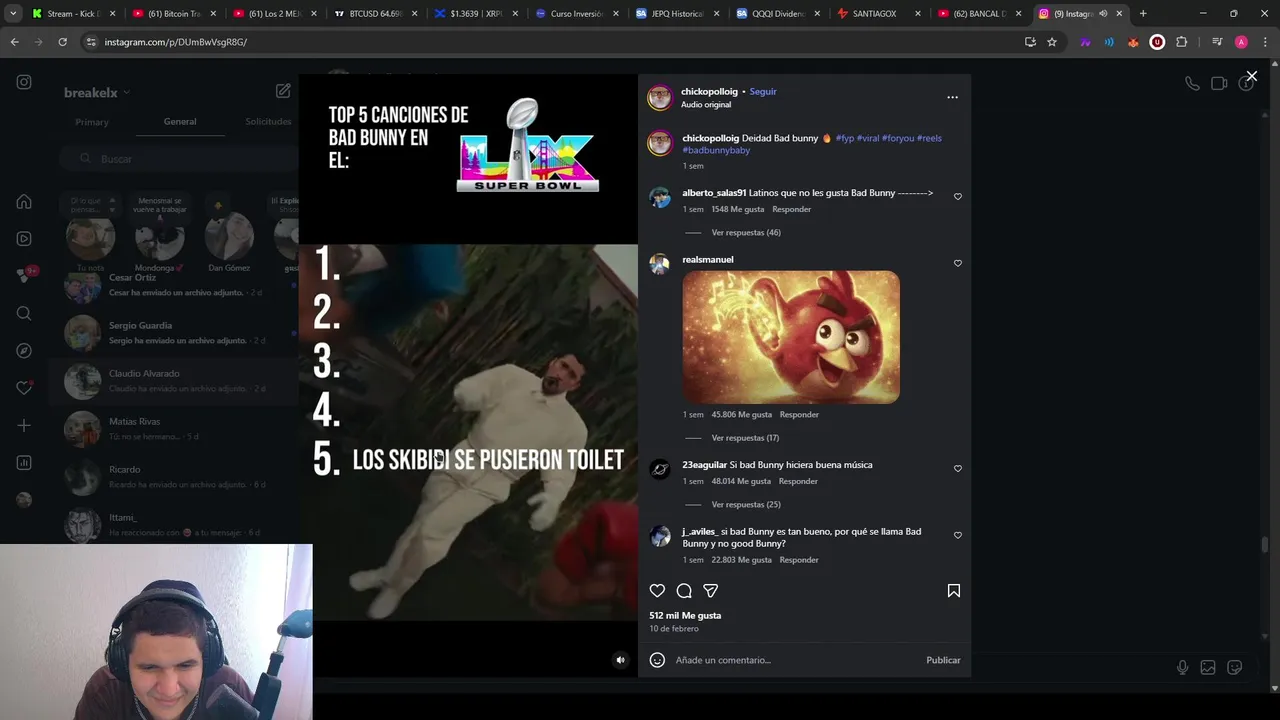Open the breakelx account switcher dropdown

[97, 93]
